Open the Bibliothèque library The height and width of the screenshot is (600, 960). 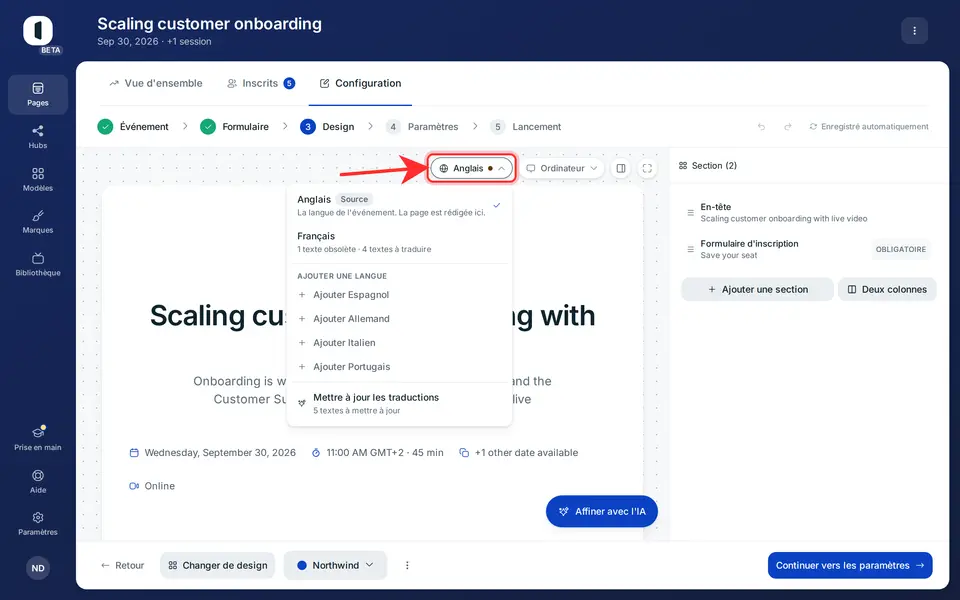pos(38,264)
